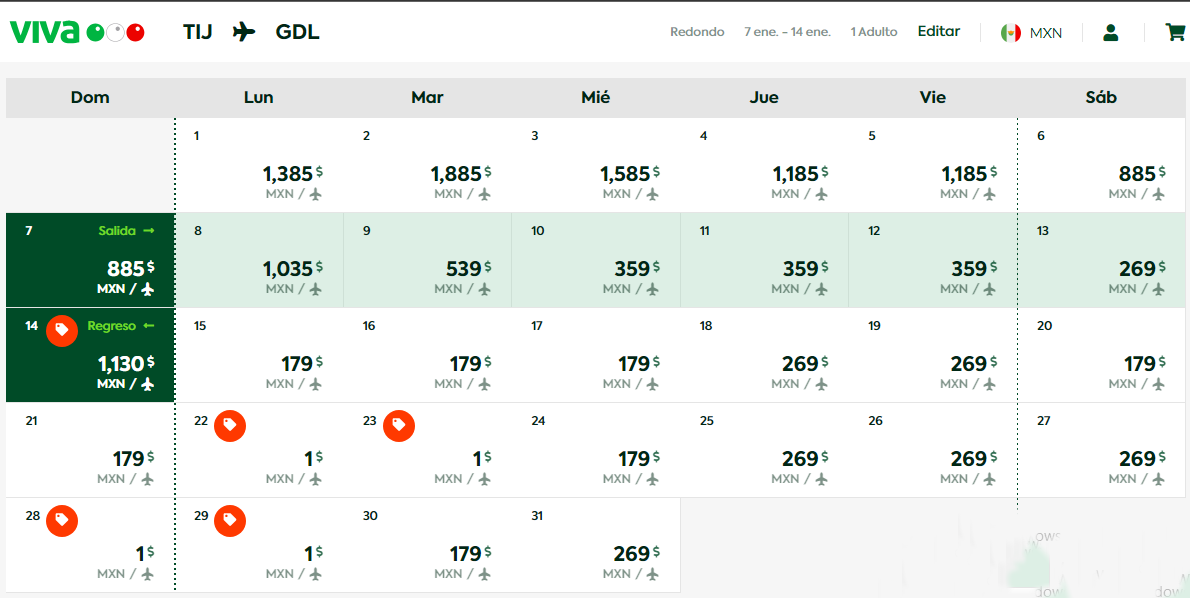Click the Mexico flag icon
Image resolution: width=1190 pixels, height=598 pixels.
click(1011, 32)
